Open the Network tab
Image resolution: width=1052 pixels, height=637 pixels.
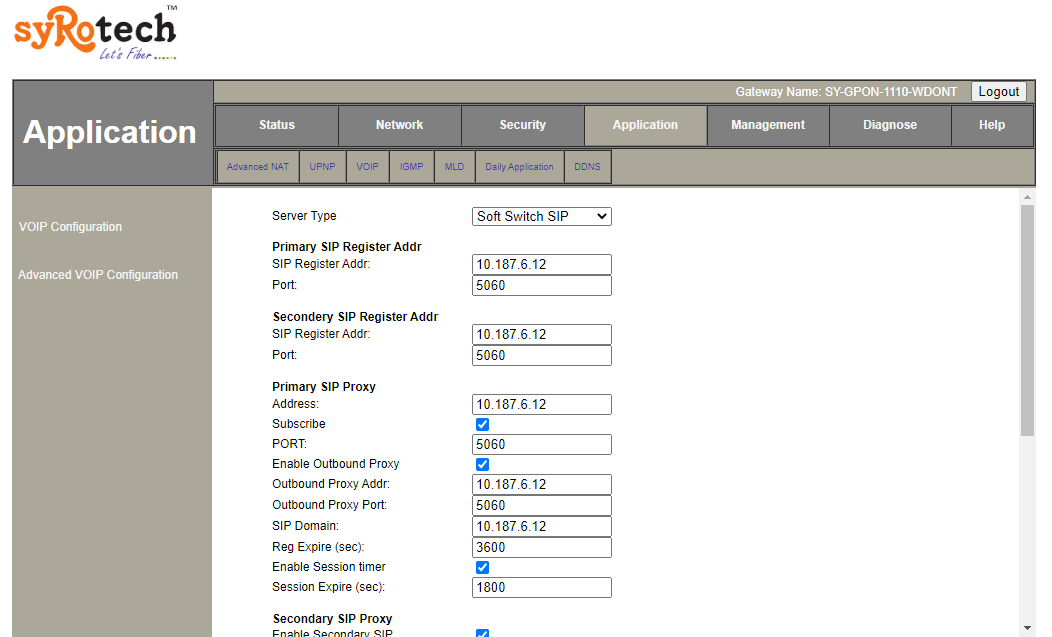tap(399, 125)
